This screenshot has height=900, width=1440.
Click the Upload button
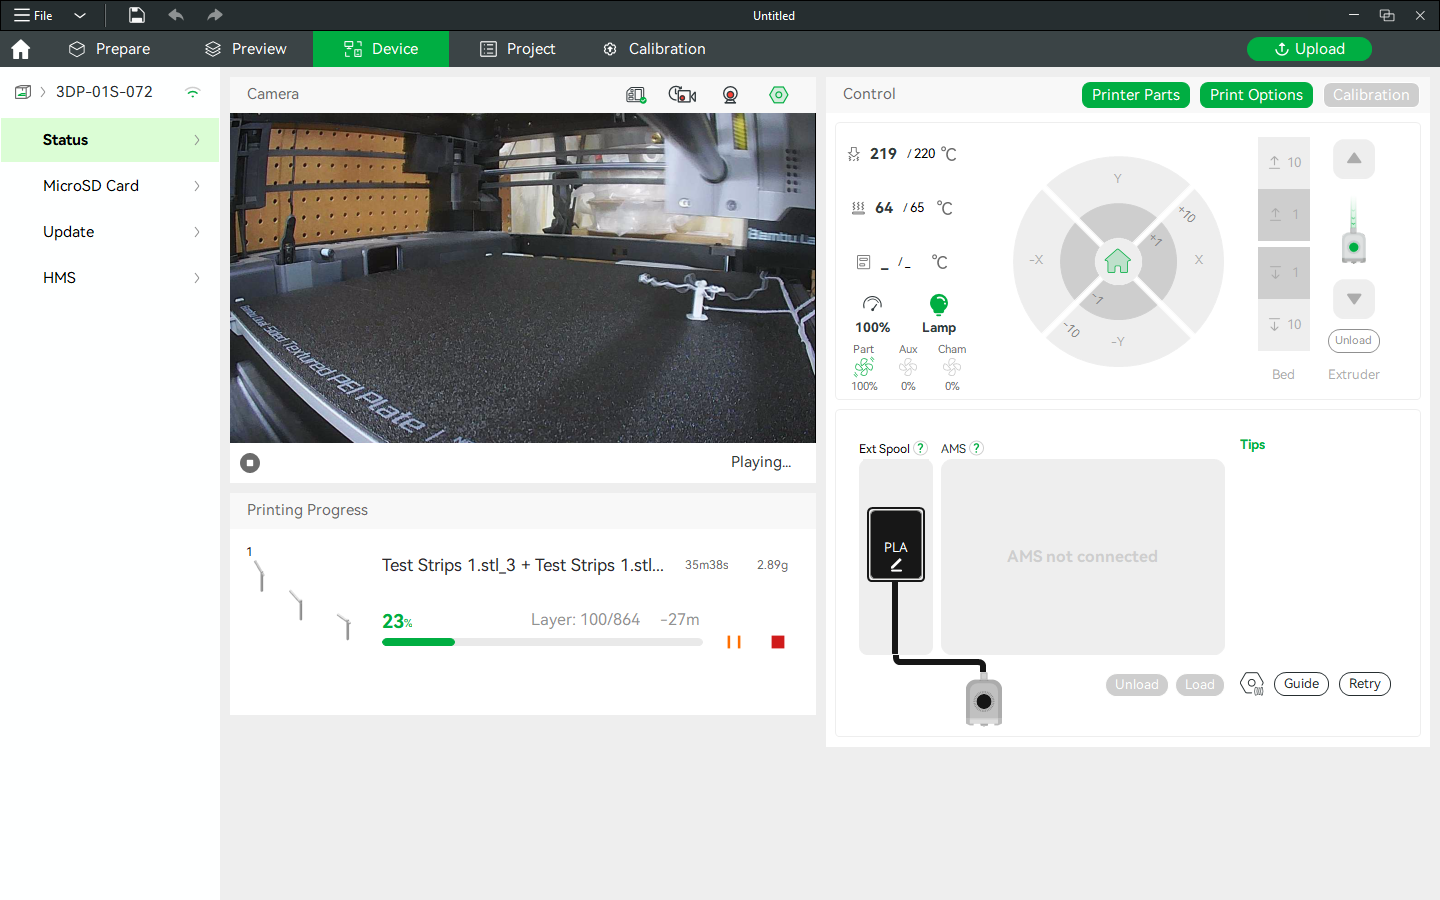1309,49
